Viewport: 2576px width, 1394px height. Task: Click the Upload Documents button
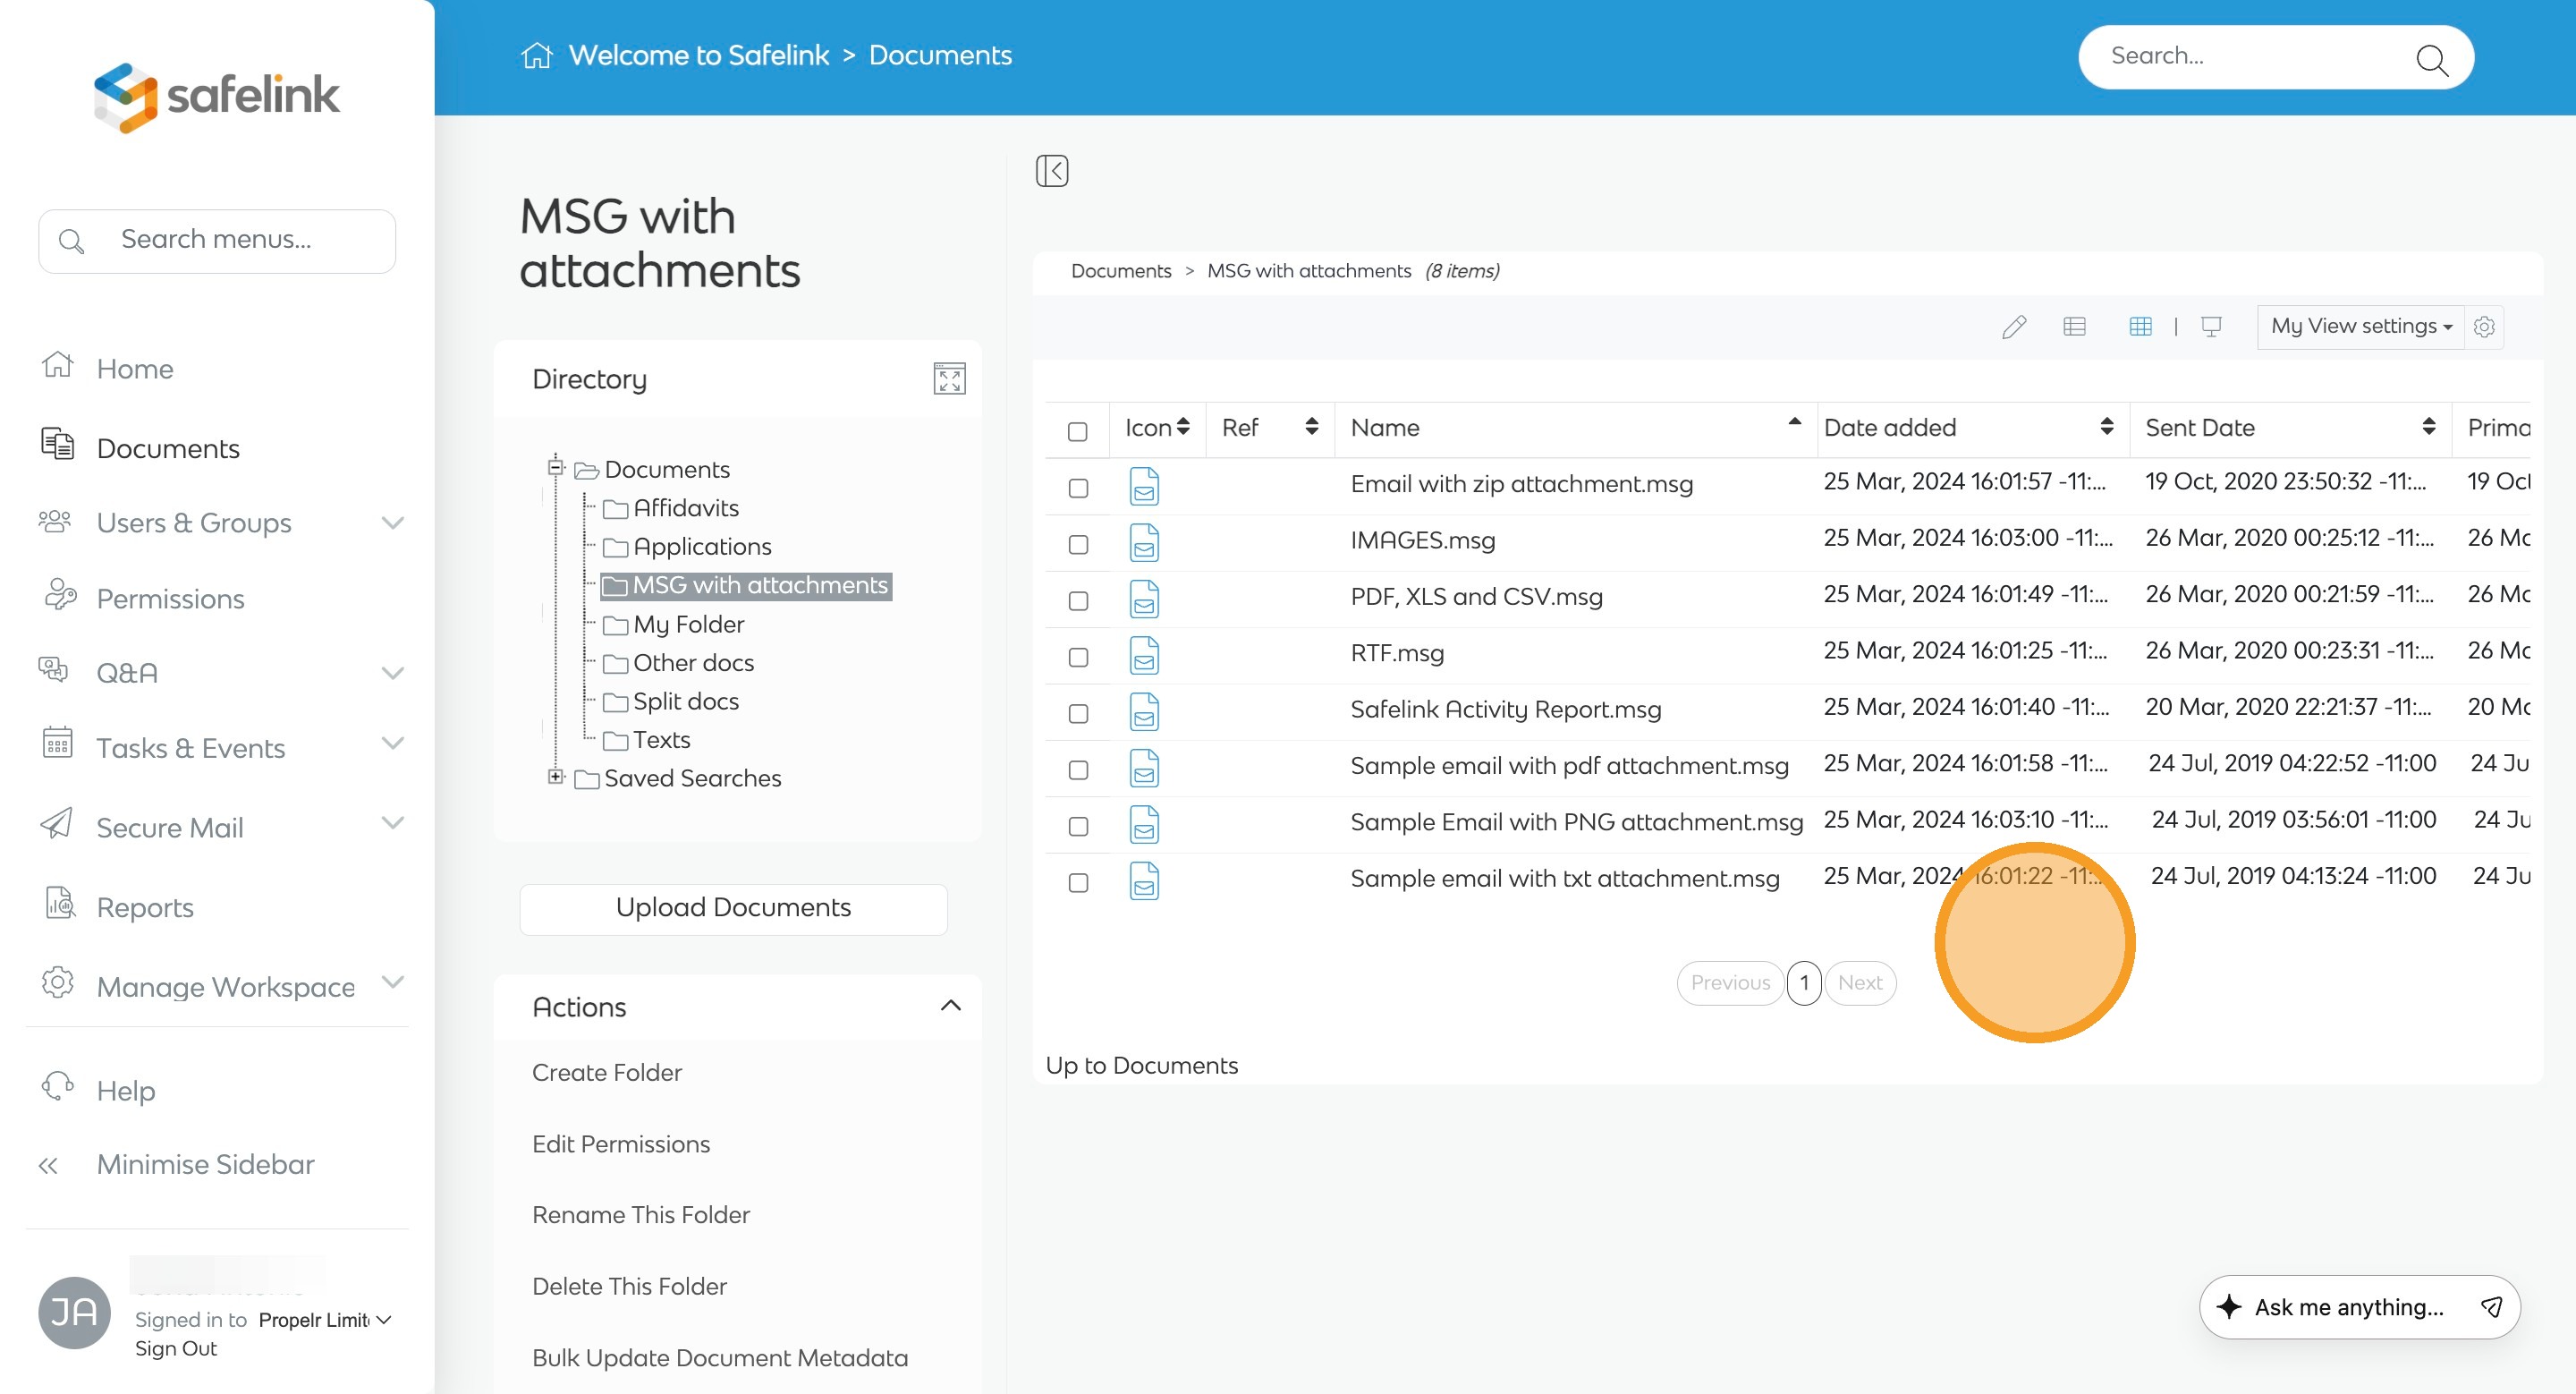coord(733,907)
